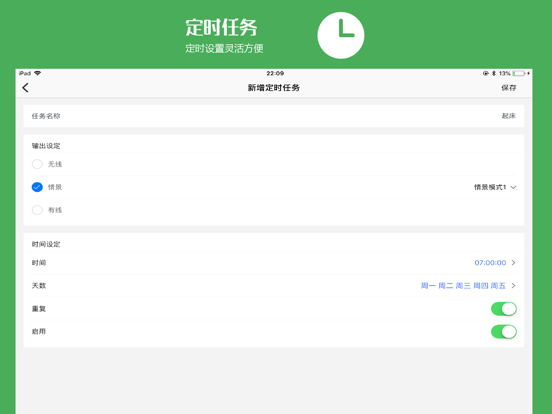
Task: Tap the battery indicator in the status bar
Action: (519, 73)
